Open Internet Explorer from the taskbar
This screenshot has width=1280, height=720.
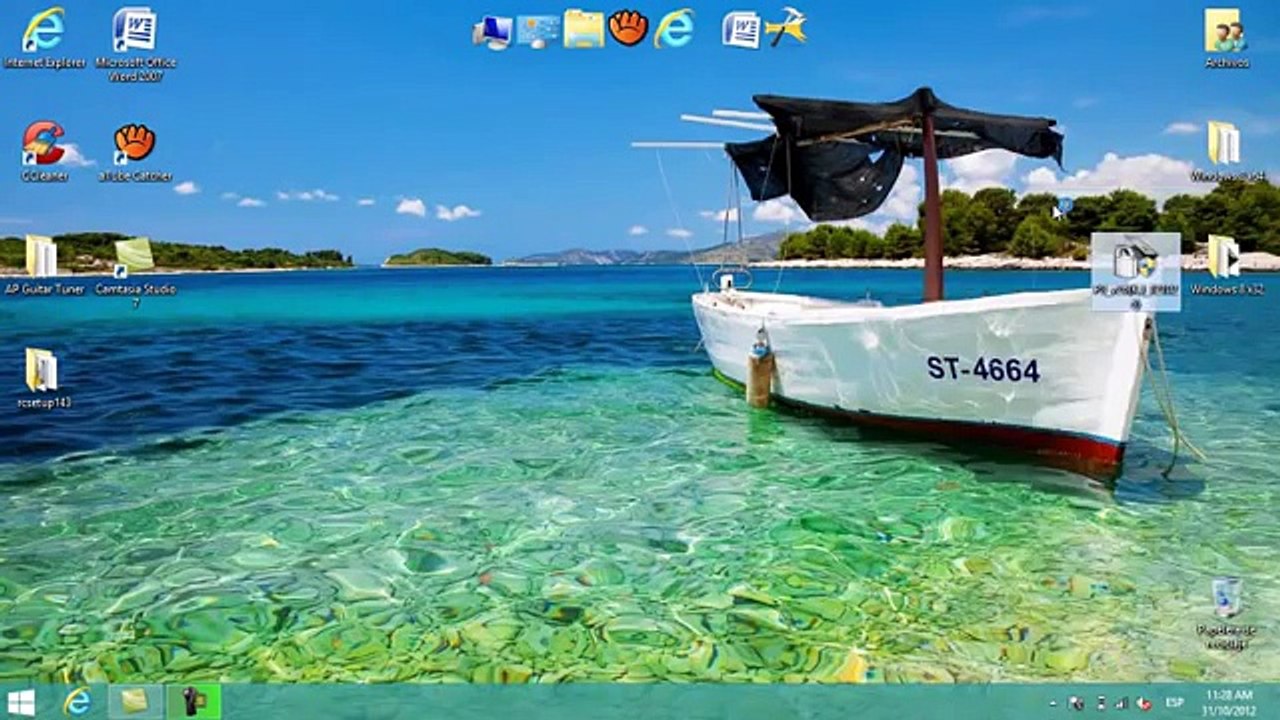click(77, 701)
